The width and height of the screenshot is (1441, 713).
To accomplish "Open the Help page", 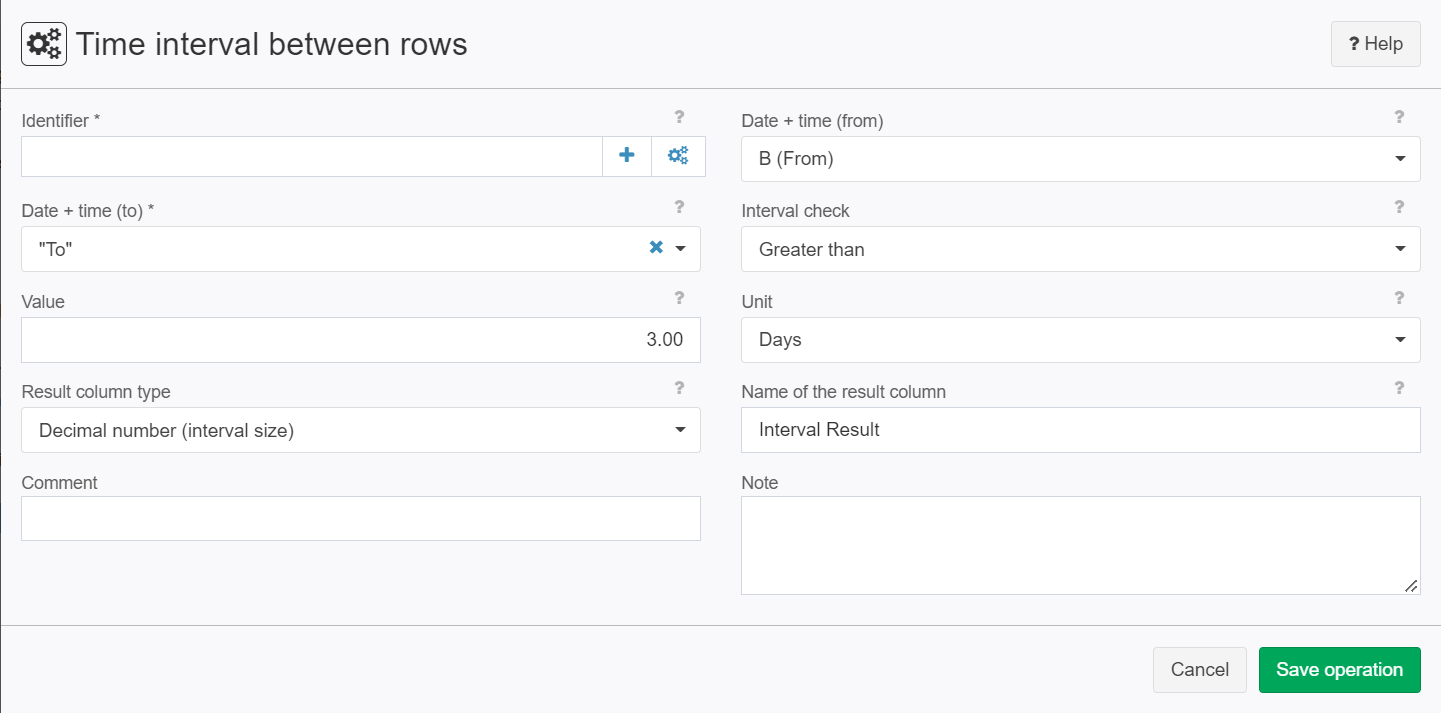I will coord(1375,44).
